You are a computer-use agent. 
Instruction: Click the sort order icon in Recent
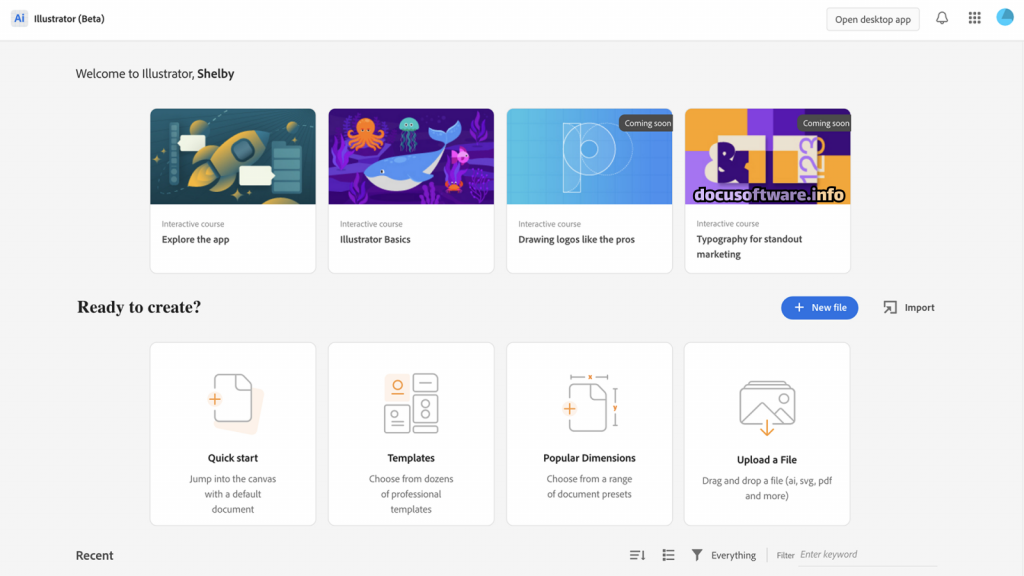(x=637, y=555)
